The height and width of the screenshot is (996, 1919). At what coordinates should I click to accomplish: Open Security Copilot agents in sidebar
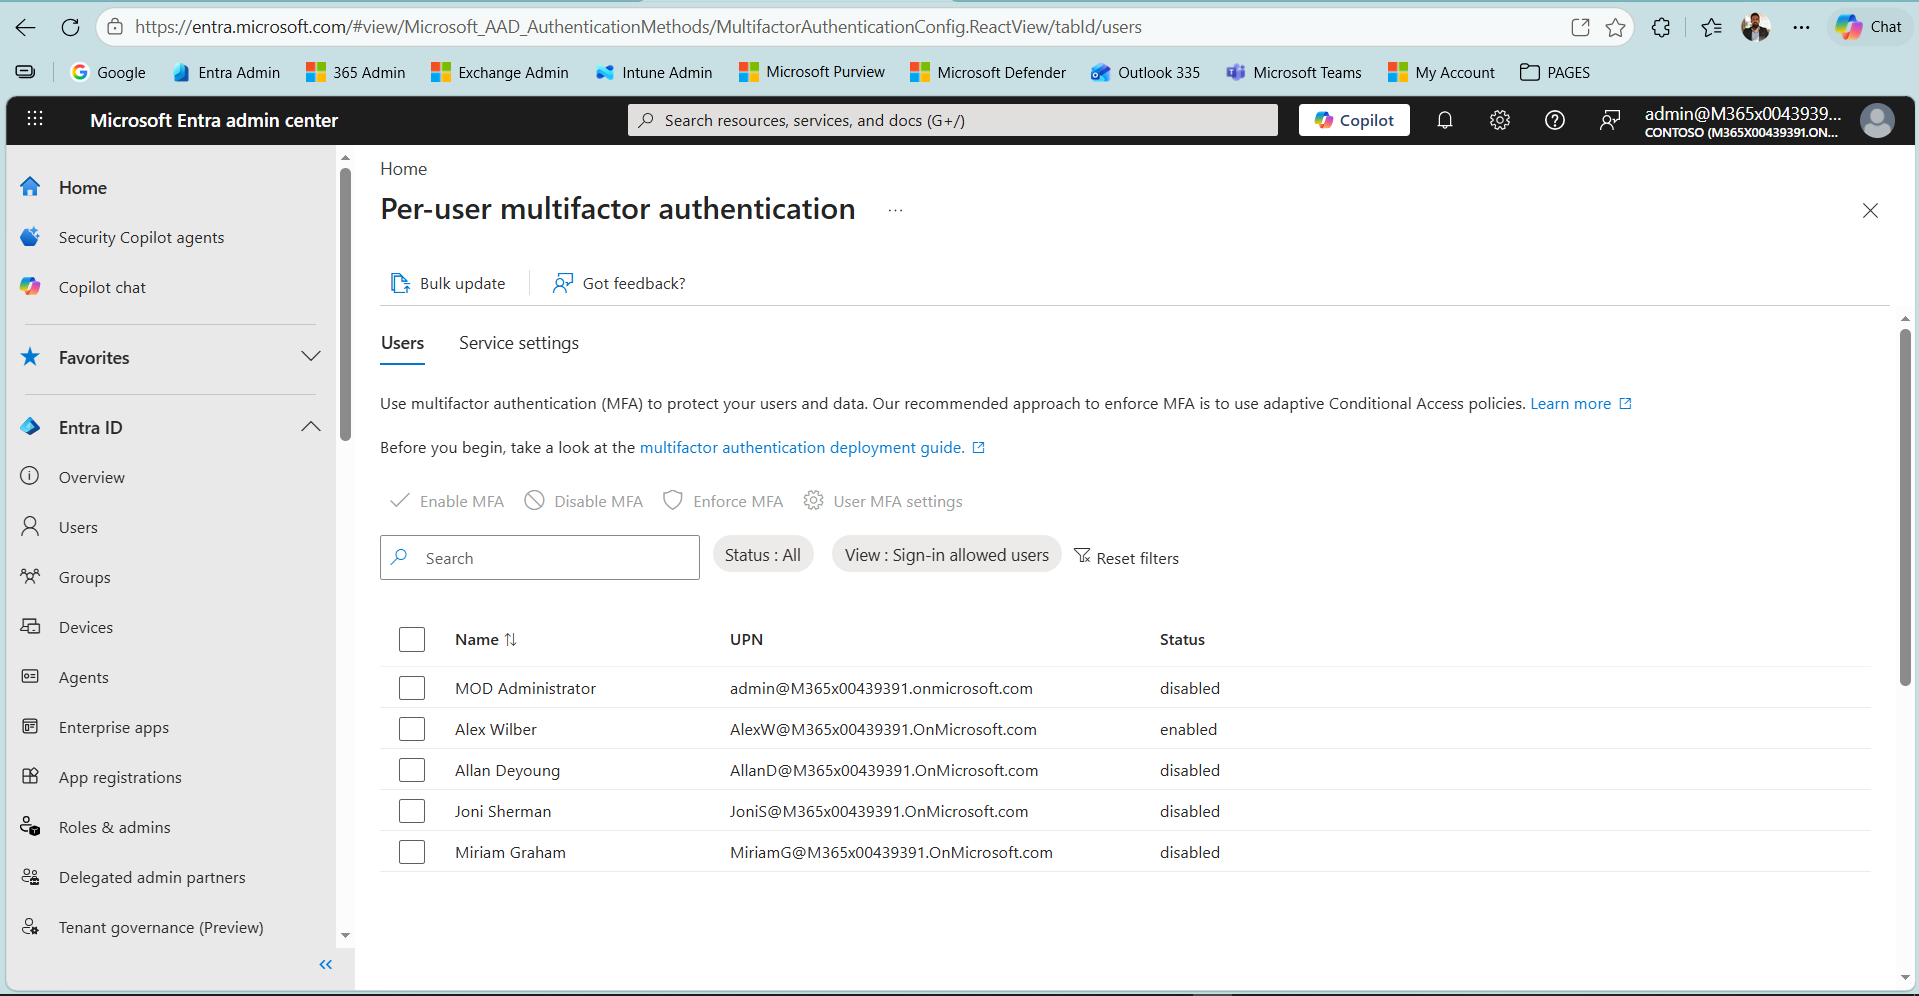click(141, 237)
